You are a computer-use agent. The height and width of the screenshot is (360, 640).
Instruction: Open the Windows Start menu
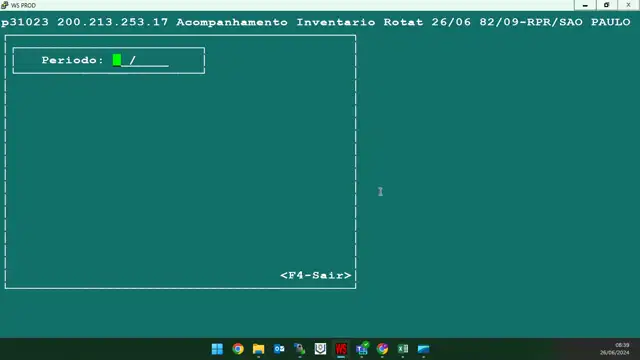coord(217,349)
